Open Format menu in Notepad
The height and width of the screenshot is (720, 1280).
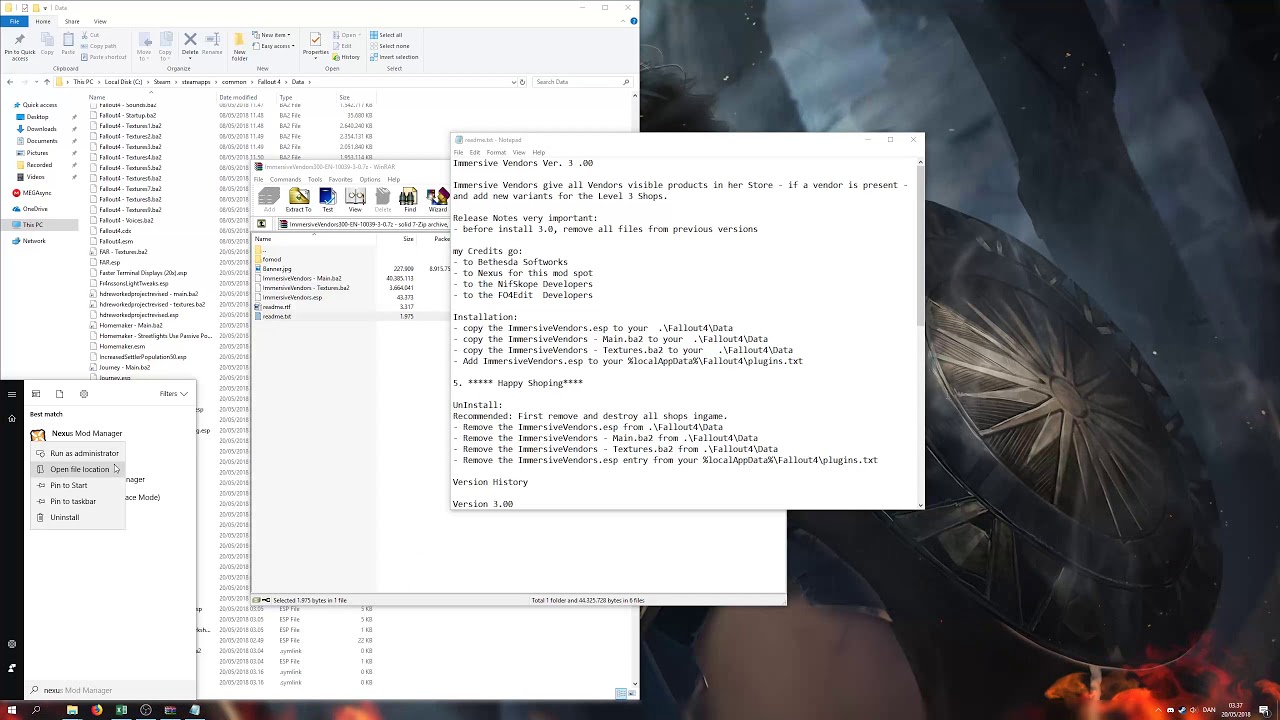(496, 152)
